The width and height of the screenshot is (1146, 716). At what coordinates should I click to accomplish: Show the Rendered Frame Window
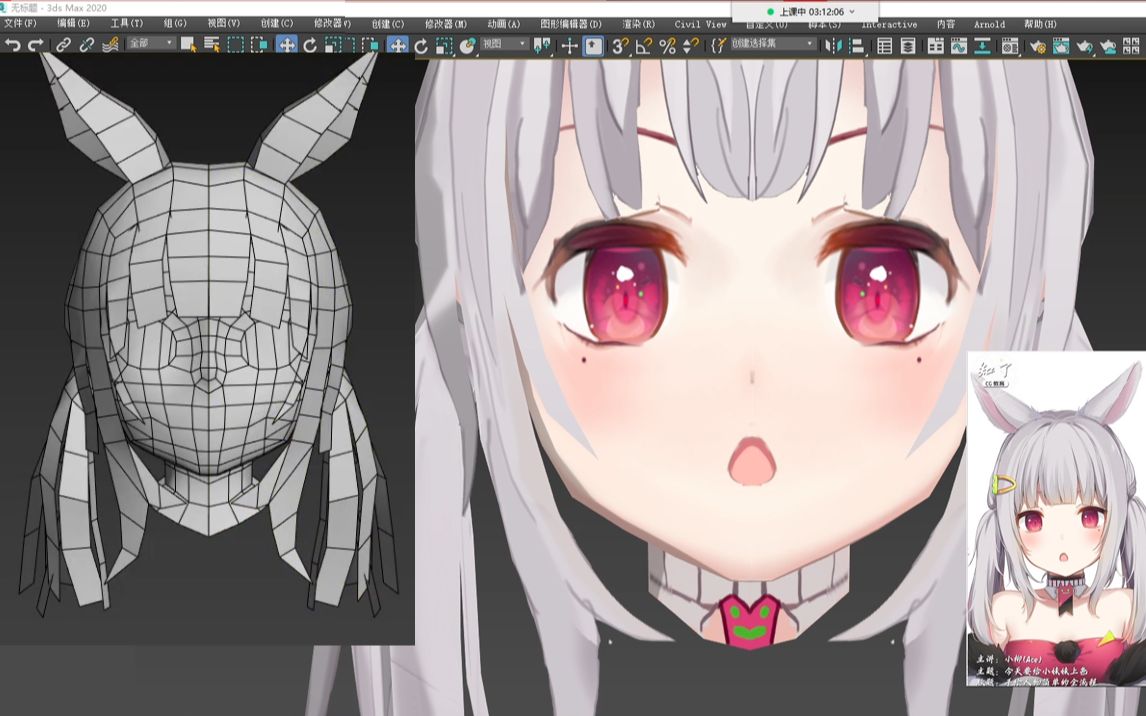pos(1060,46)
